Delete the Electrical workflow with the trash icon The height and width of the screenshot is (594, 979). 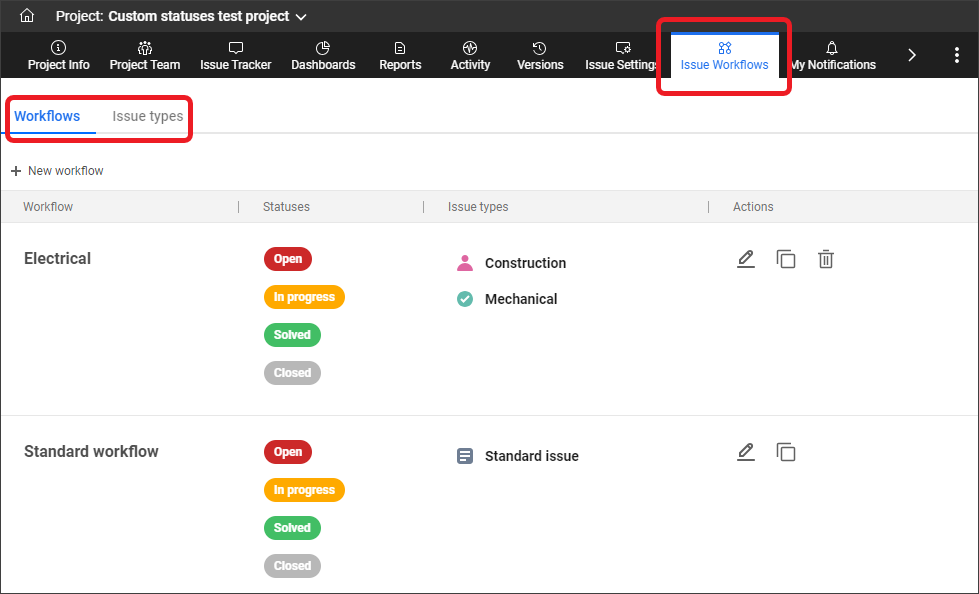click(x=826, y=260)
